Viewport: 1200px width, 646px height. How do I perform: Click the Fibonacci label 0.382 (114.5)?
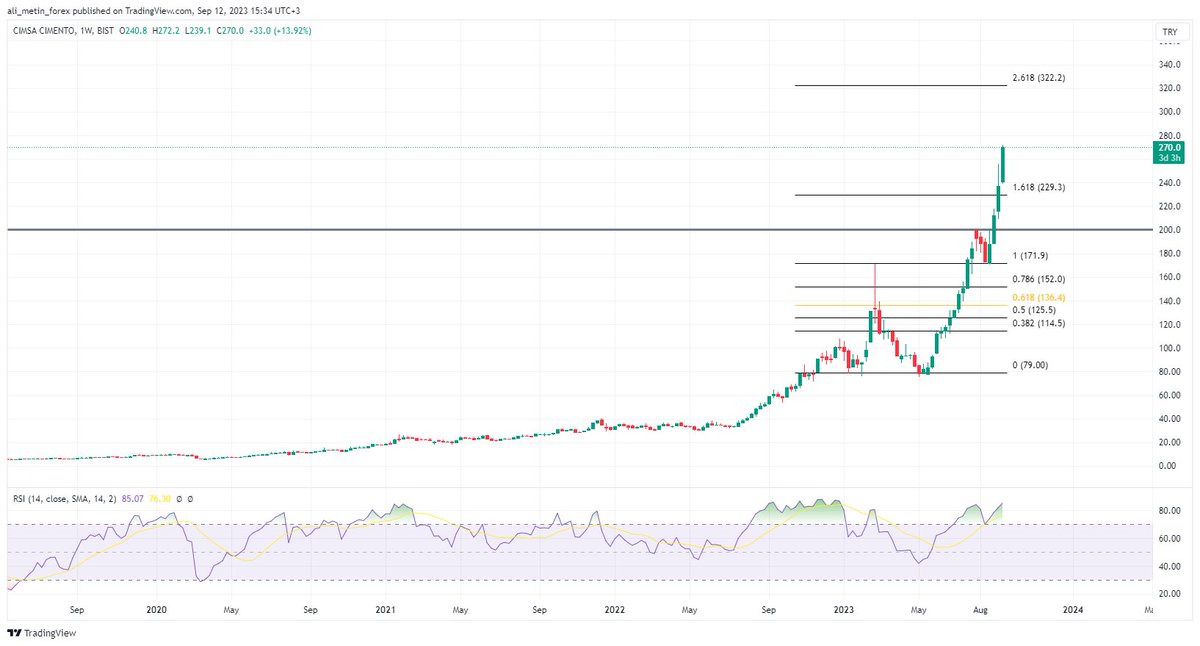pos(1038,323)
